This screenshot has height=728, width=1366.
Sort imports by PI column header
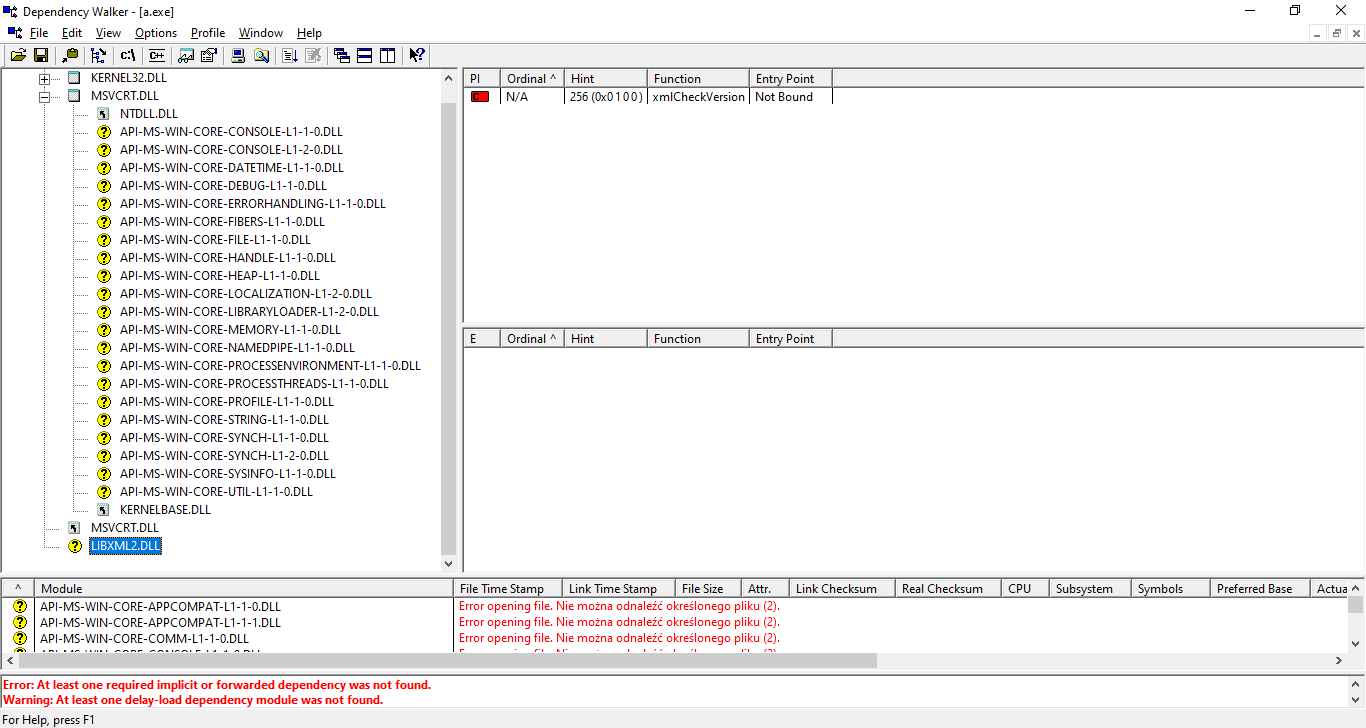coord(481,79)
